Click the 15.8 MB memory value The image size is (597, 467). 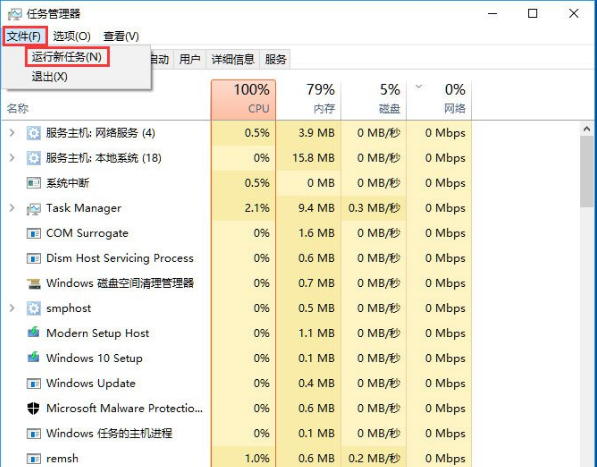coord(313,158)
